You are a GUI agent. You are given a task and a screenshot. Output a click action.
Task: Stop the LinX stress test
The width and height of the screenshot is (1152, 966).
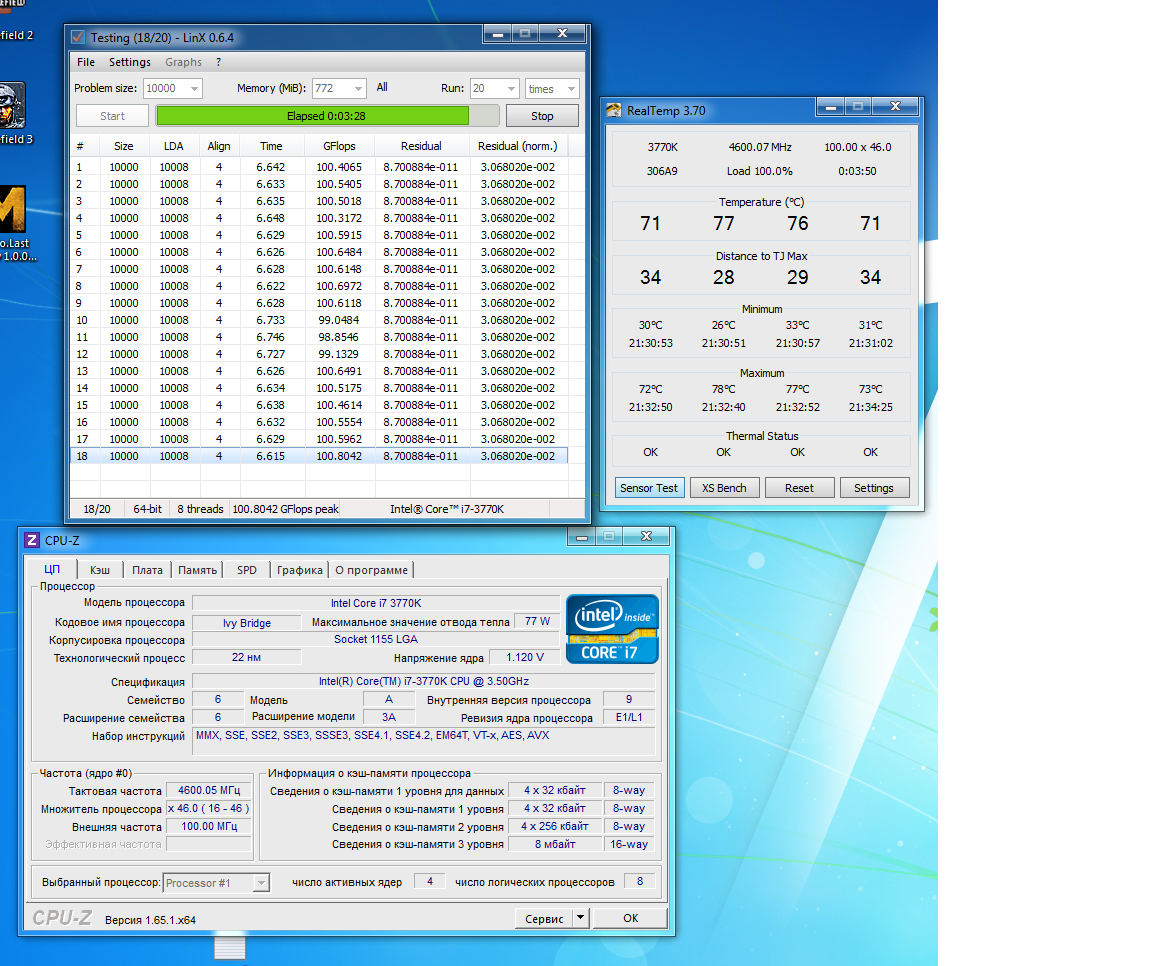tap(542, 116)
